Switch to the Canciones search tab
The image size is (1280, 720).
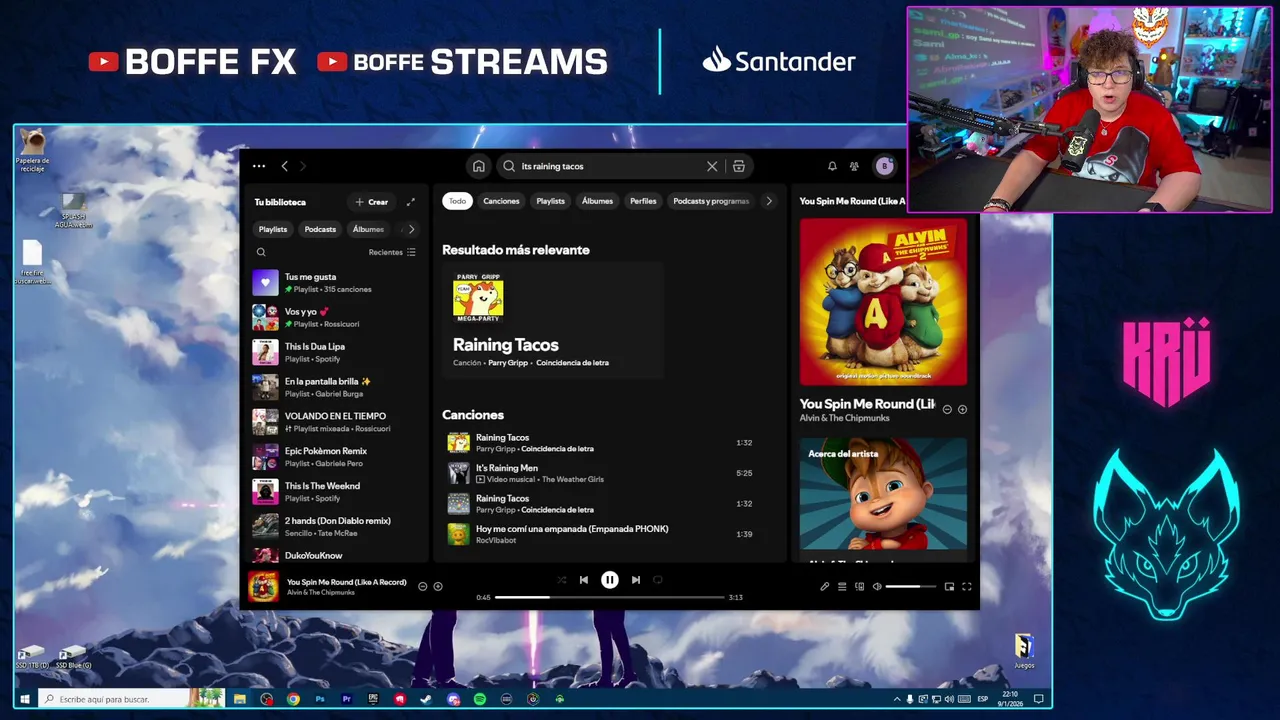(501, 201)
